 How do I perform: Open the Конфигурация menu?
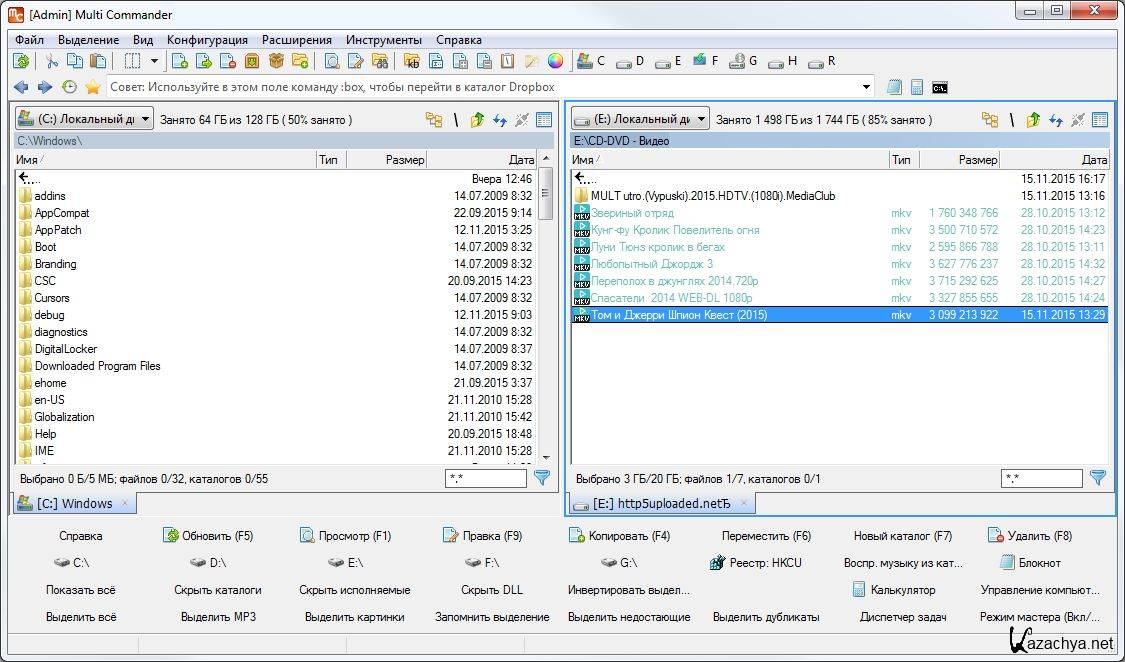(207, 40)
